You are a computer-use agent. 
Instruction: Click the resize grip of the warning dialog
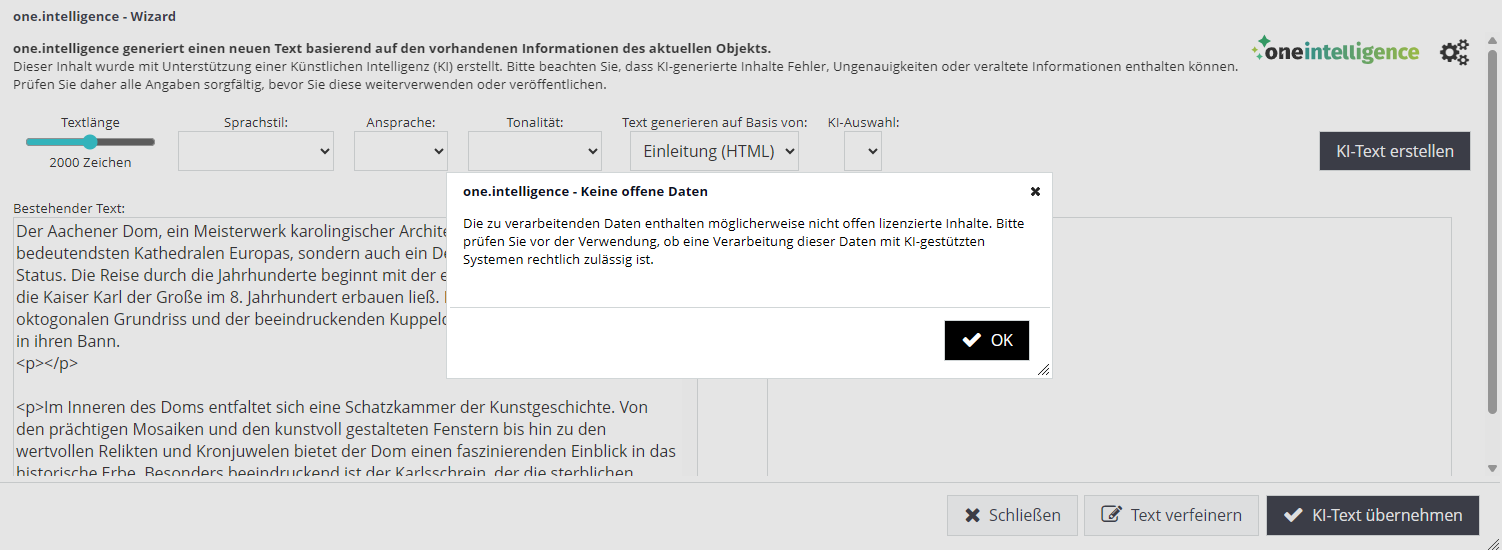pyautogui.click(x=1043, y=370)
